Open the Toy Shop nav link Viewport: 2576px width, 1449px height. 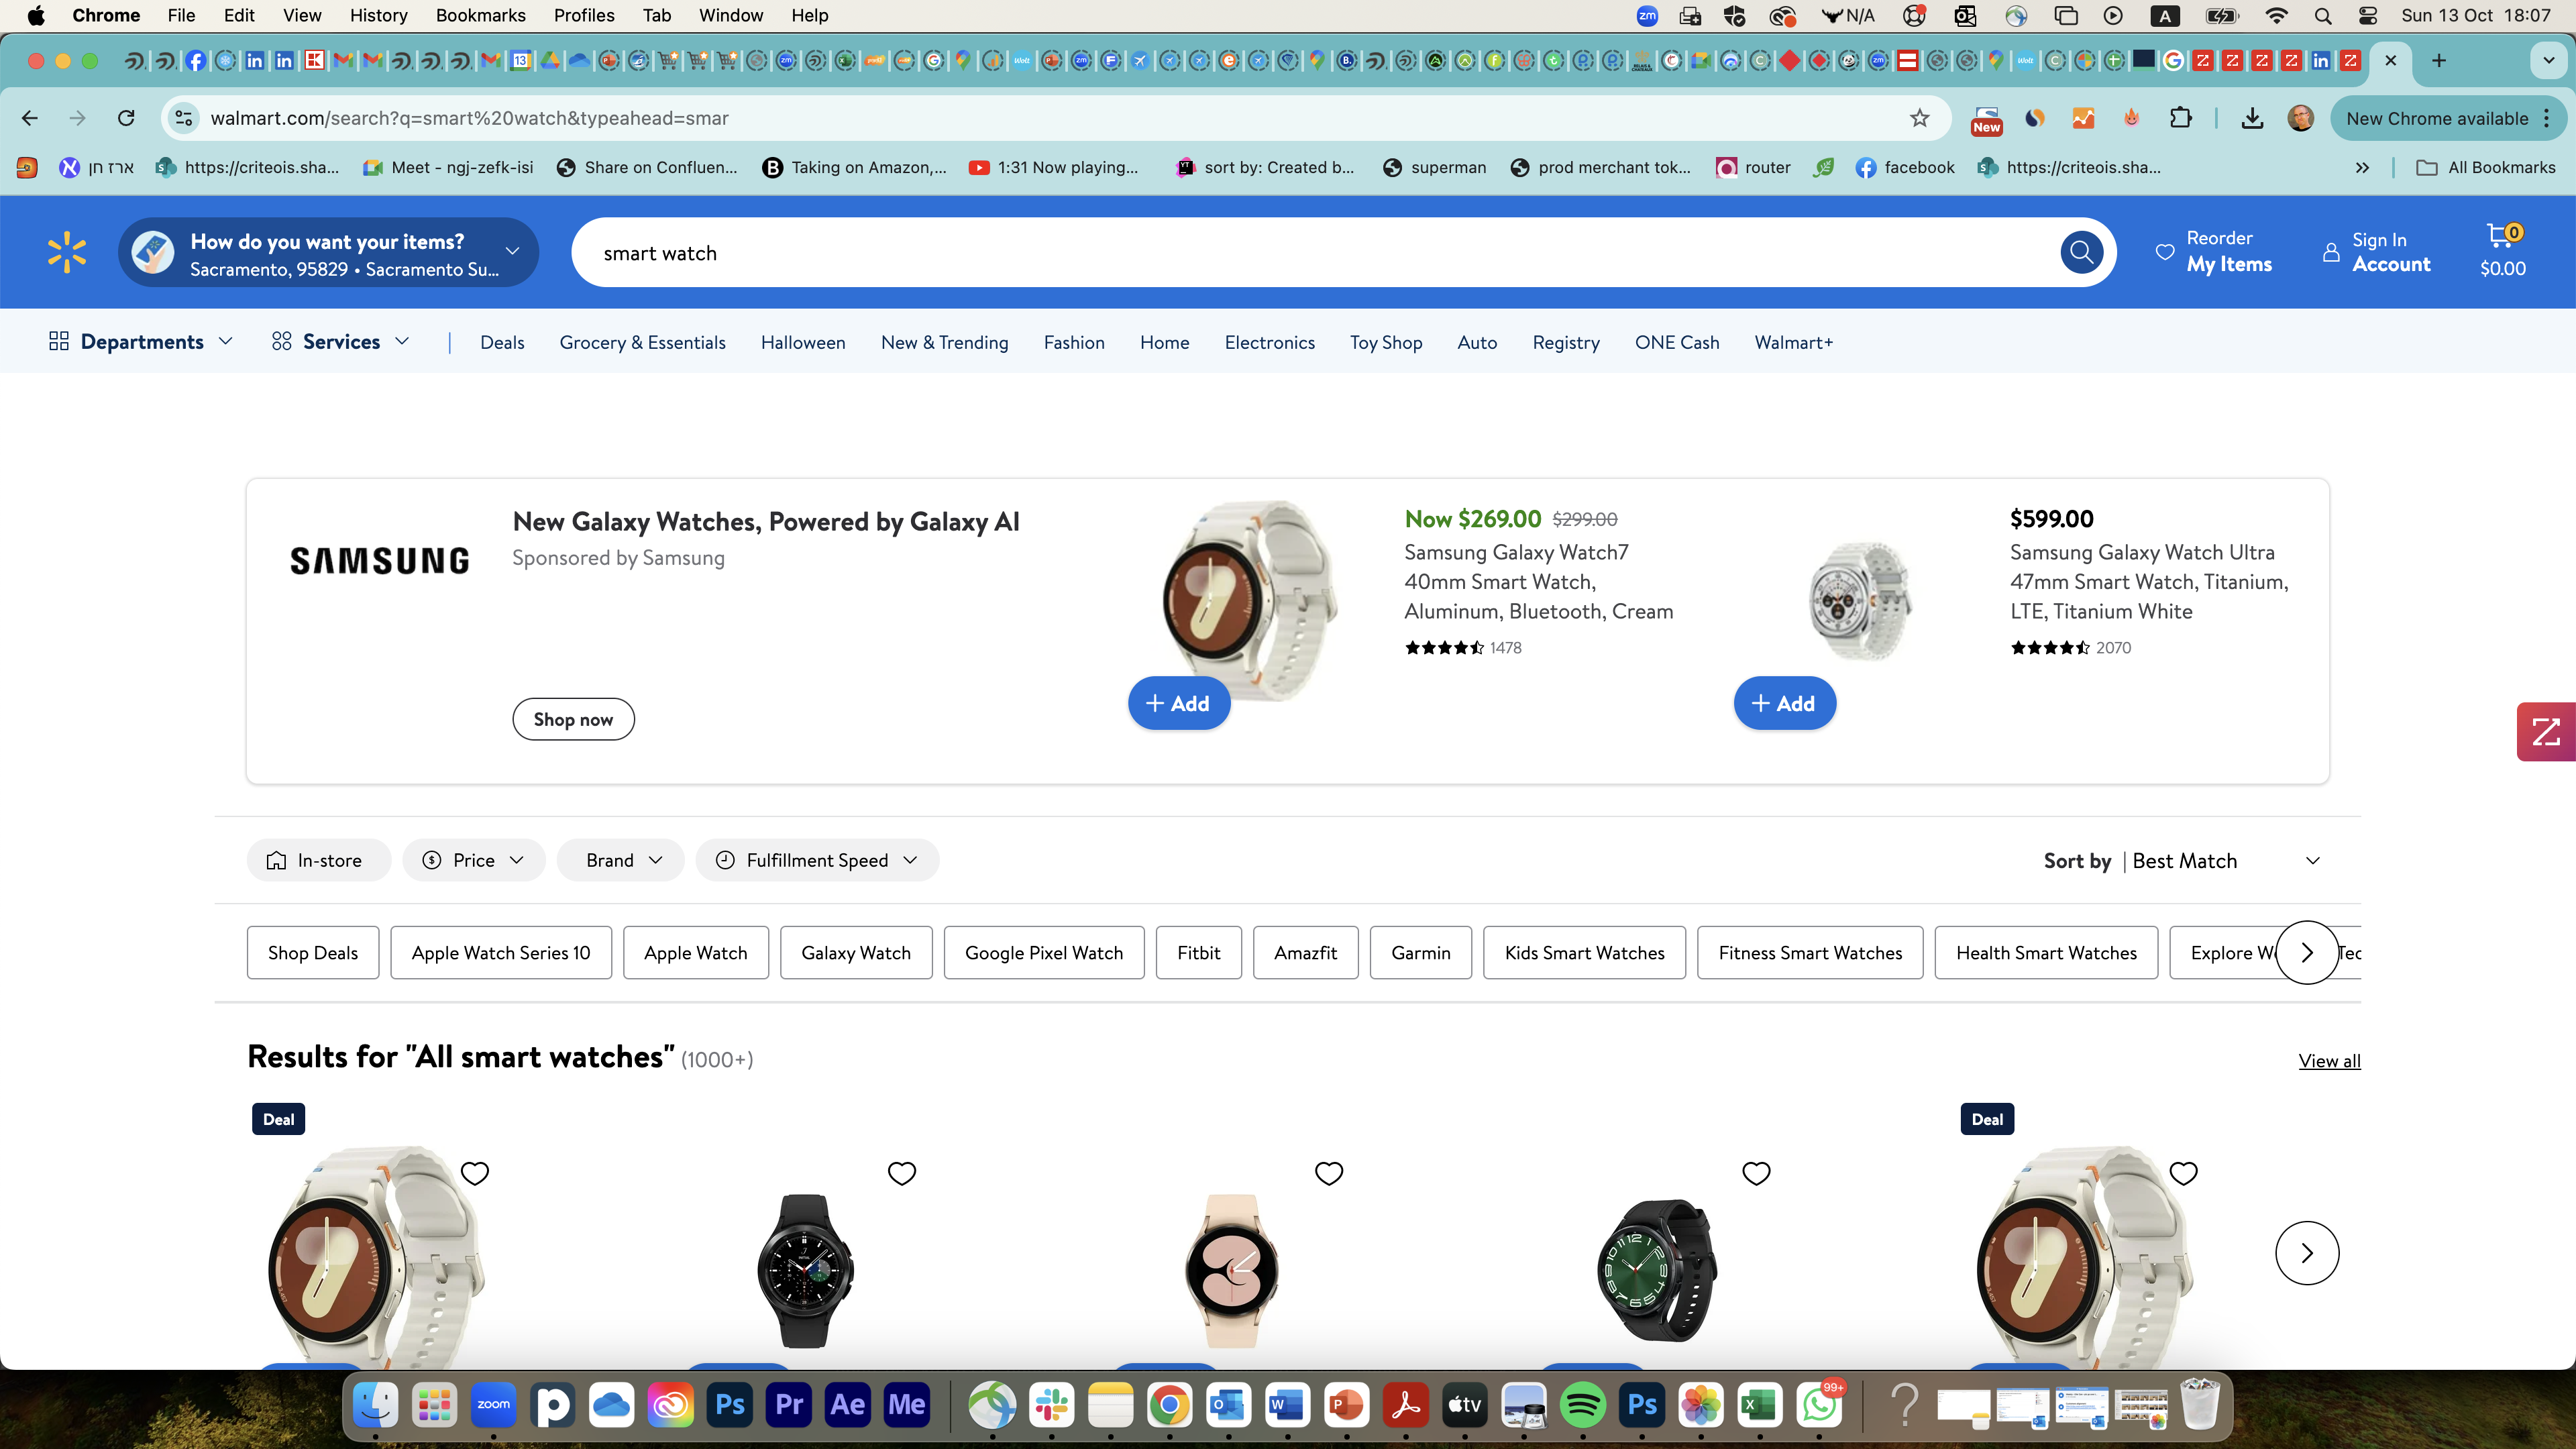(1386, 342)
